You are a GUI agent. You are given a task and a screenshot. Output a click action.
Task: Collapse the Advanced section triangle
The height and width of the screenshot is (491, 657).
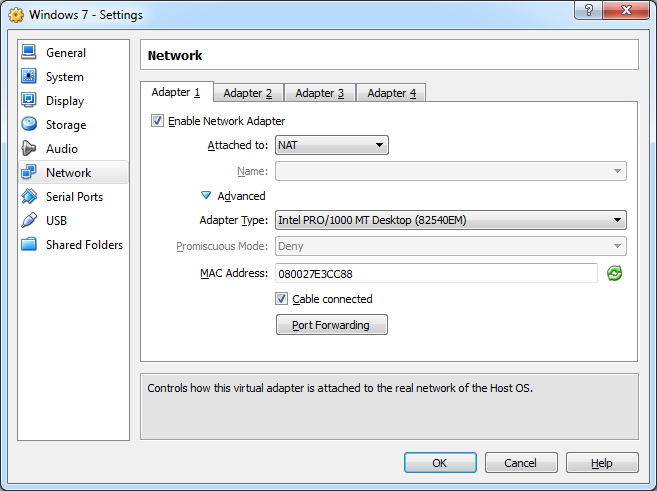click(206, 196)
